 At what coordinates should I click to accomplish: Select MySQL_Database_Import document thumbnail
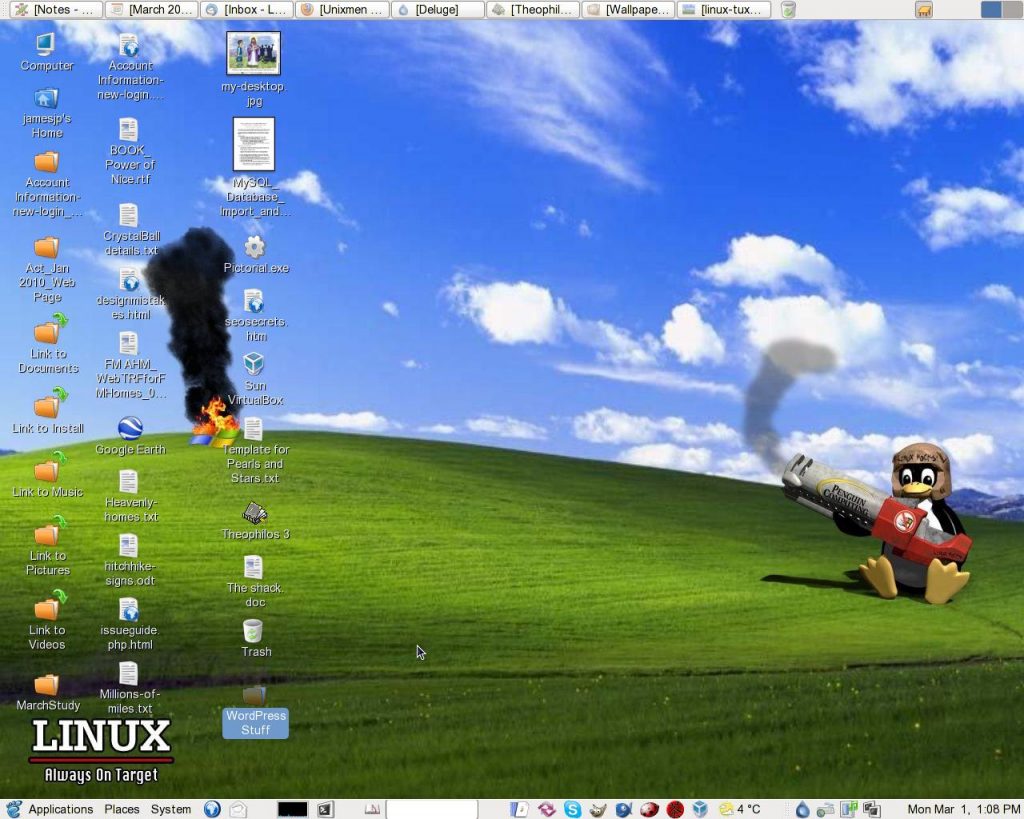coord(253,144)
